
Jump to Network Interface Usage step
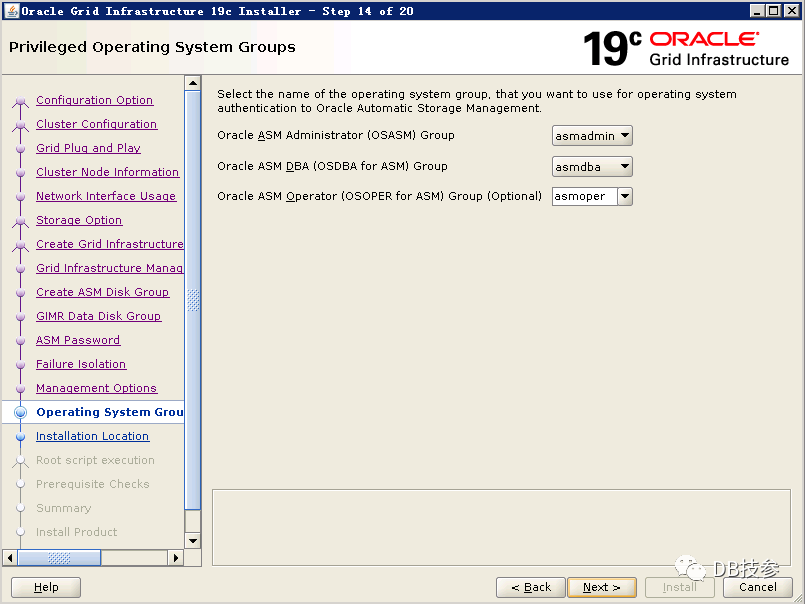[x=106, y=196]
